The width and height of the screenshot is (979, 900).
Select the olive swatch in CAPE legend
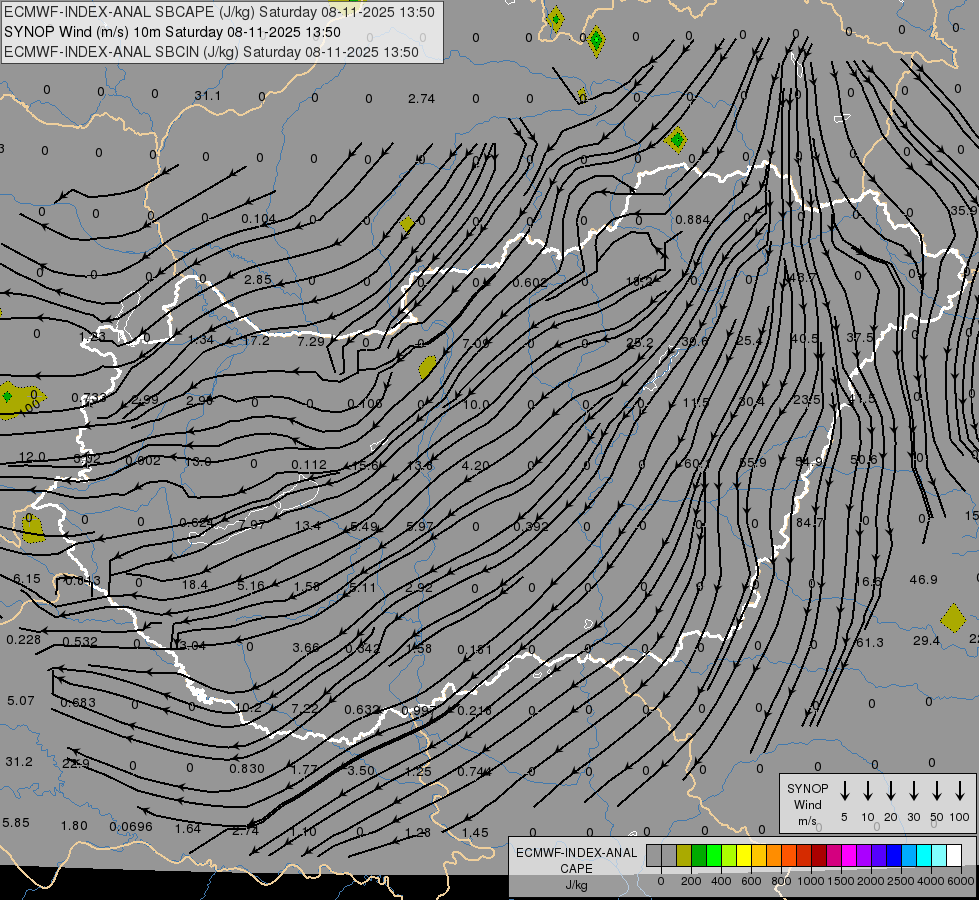[684, 856]
